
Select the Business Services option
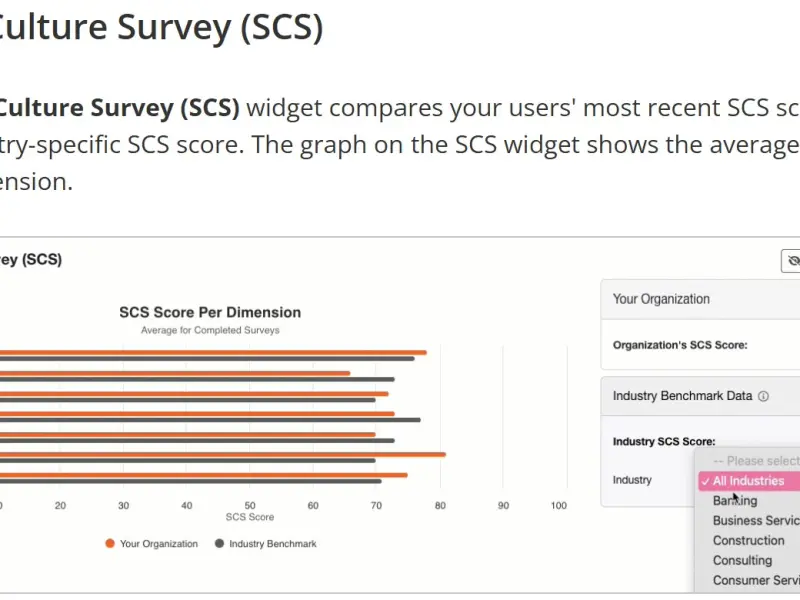755,521
